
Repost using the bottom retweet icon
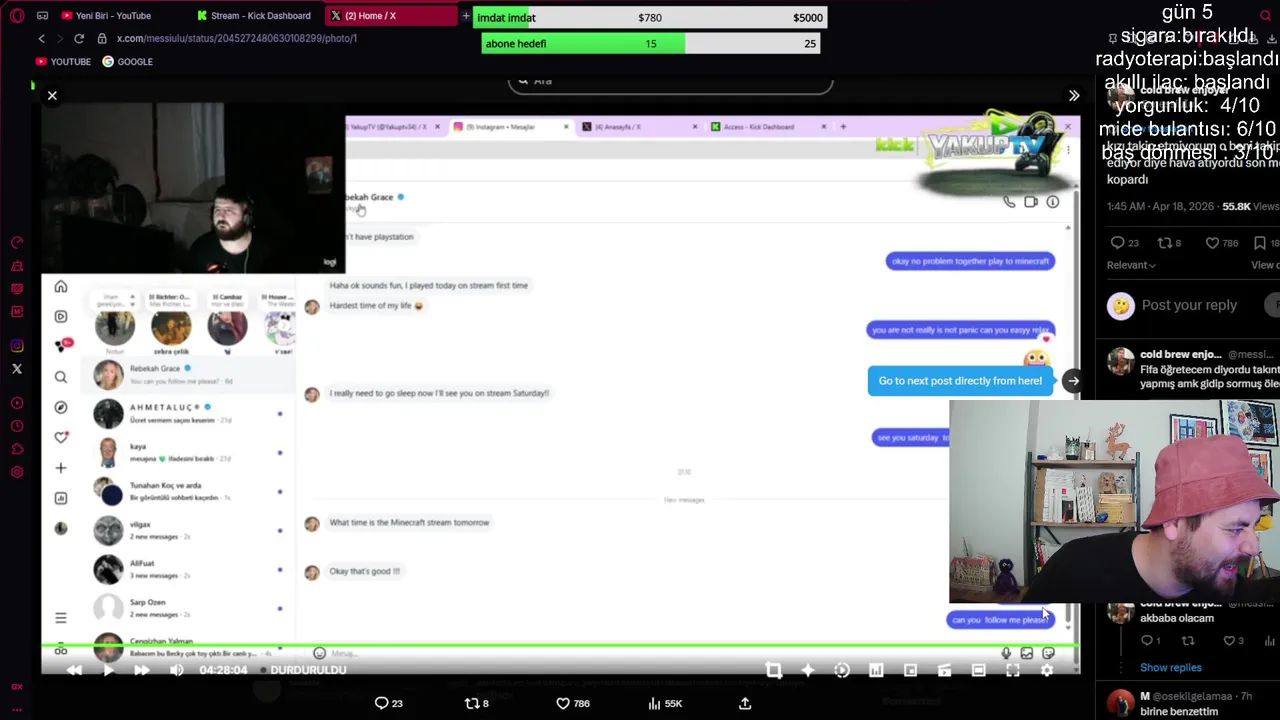coord(472,703)
